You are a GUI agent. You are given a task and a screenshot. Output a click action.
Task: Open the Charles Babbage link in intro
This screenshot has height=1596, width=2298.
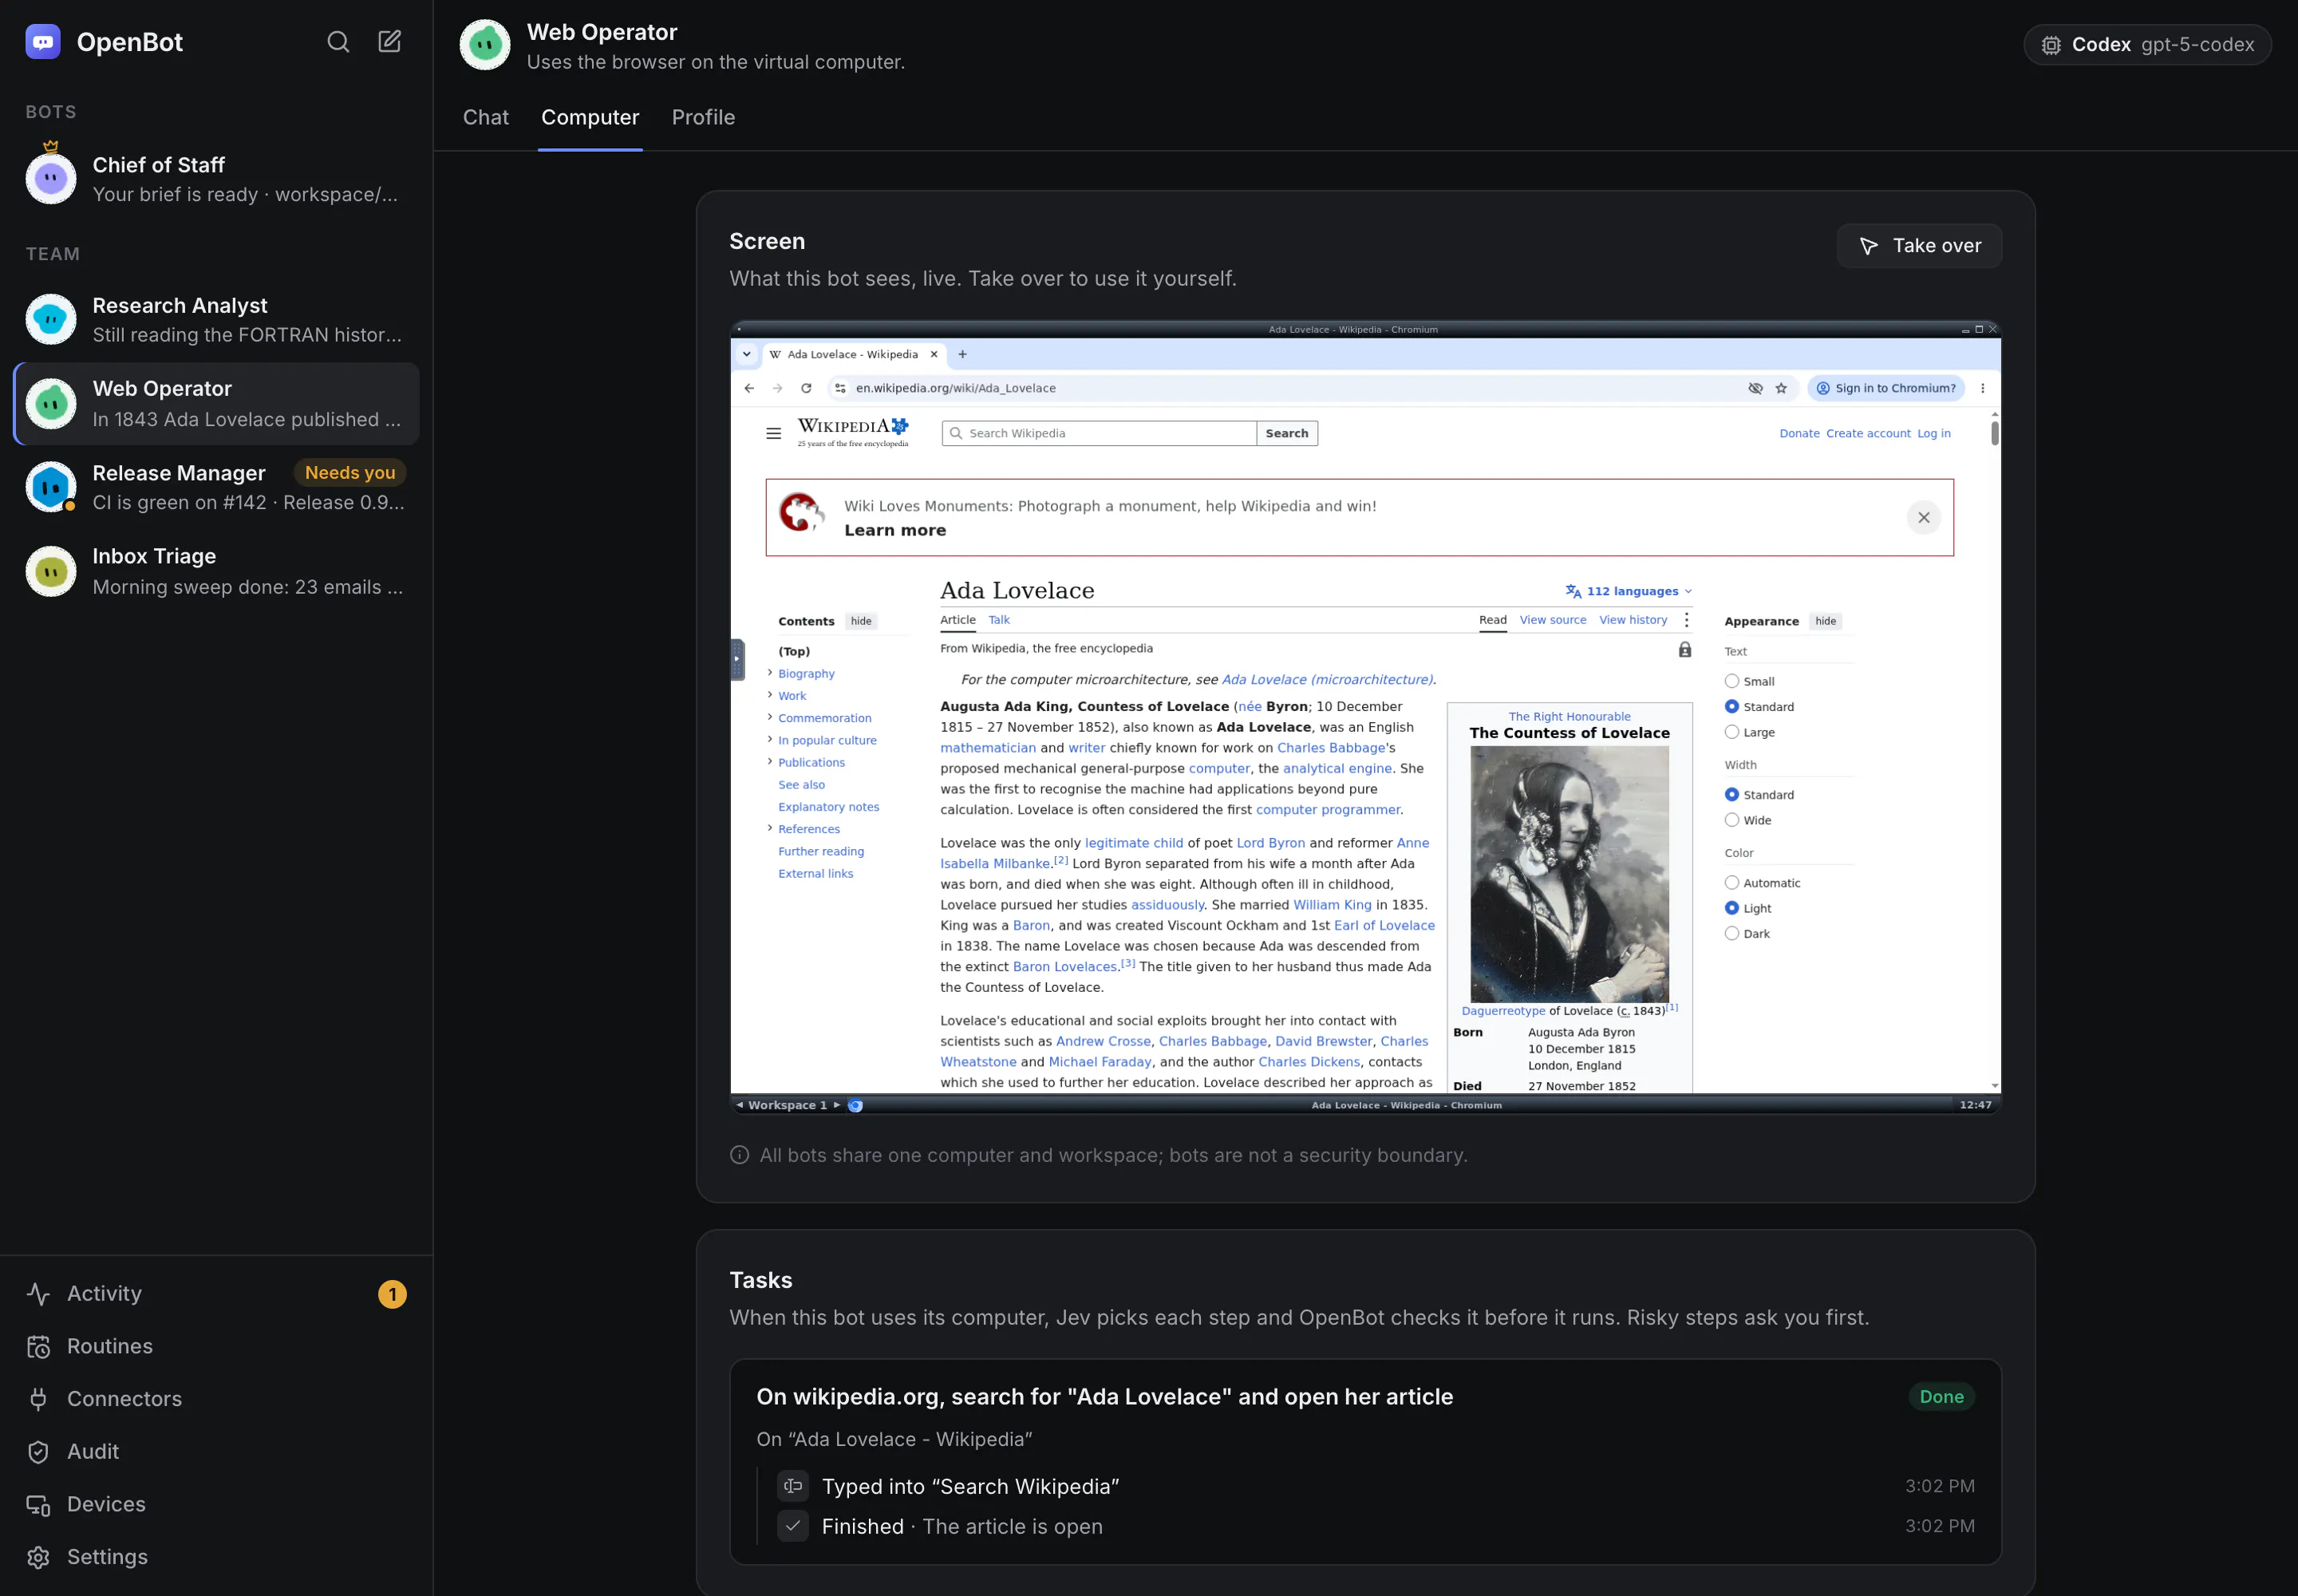coord(1331,748)
